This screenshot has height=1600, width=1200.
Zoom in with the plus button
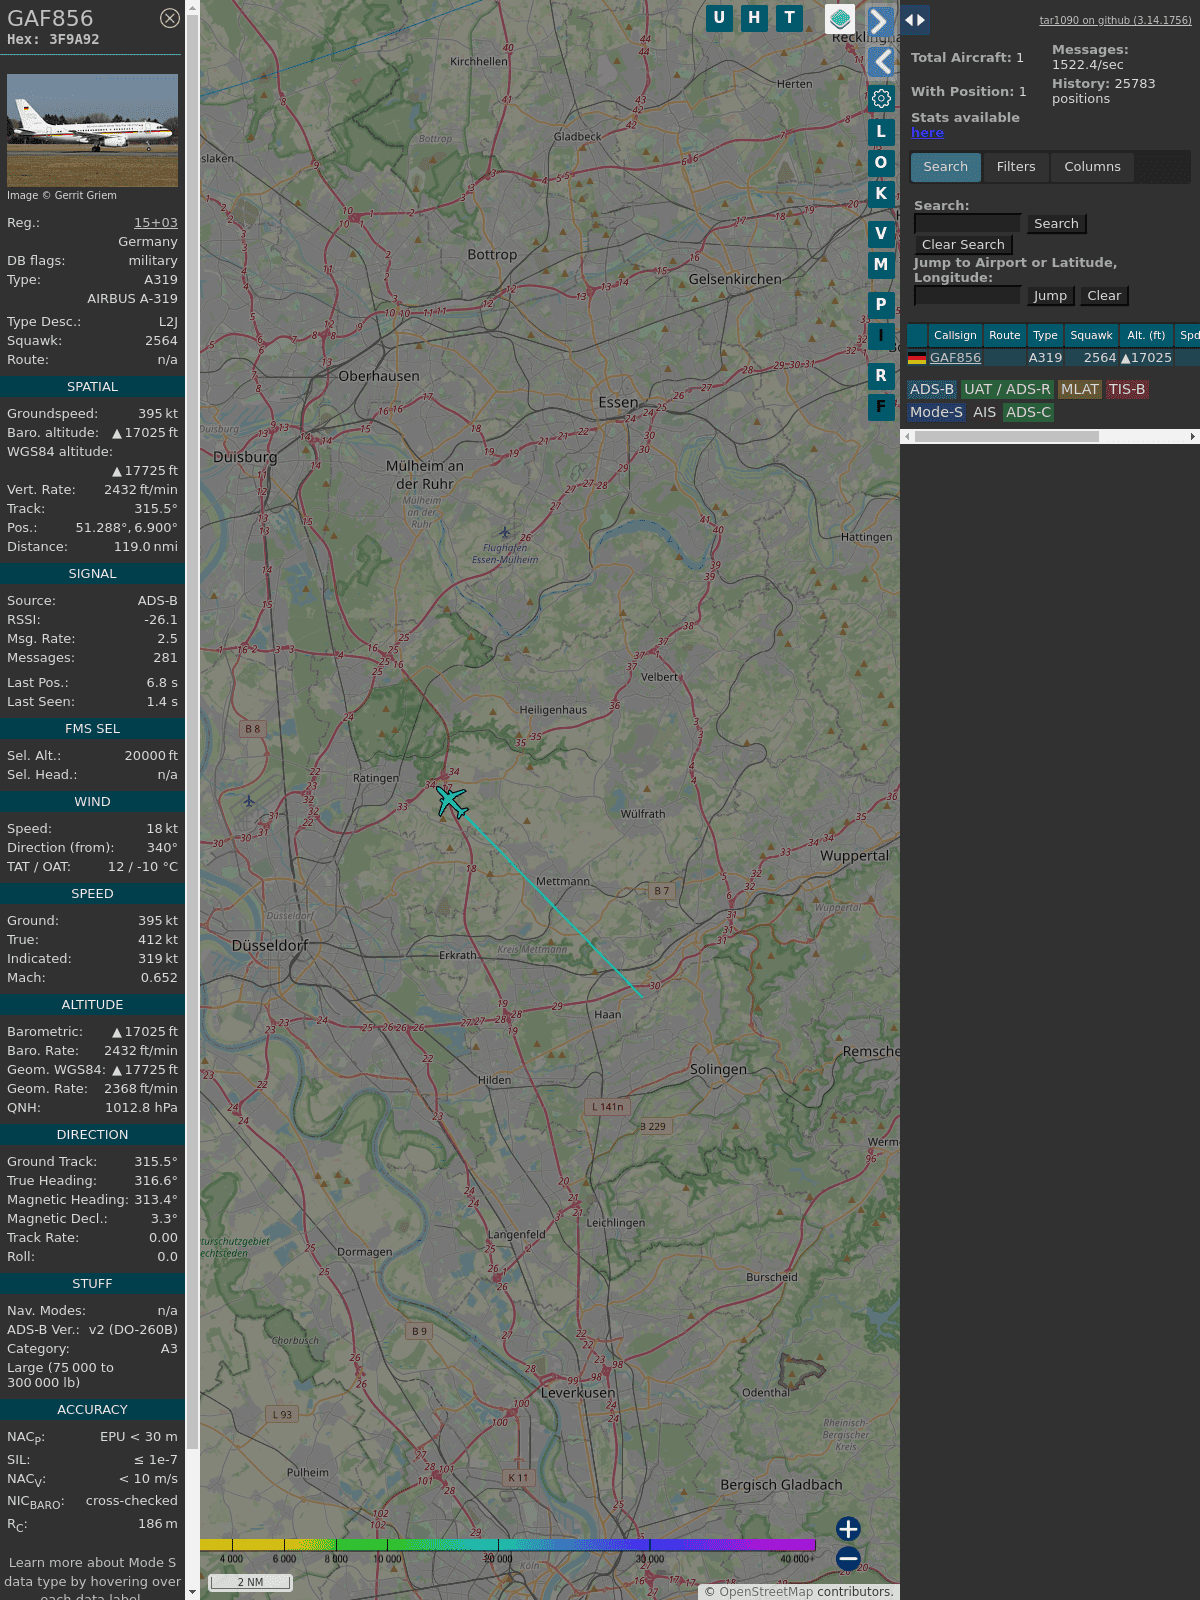coord(848,1529)
